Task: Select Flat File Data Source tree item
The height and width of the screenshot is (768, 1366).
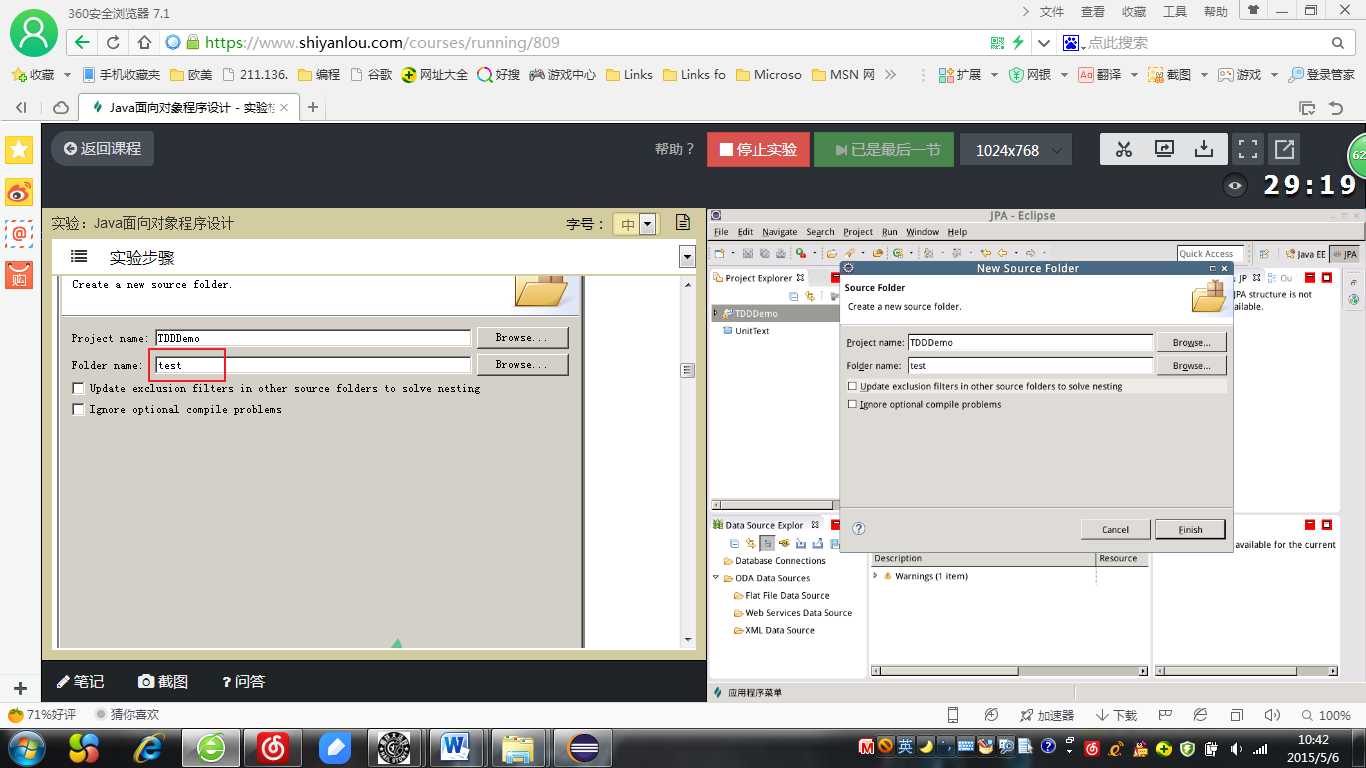Action: pos(781,595)
